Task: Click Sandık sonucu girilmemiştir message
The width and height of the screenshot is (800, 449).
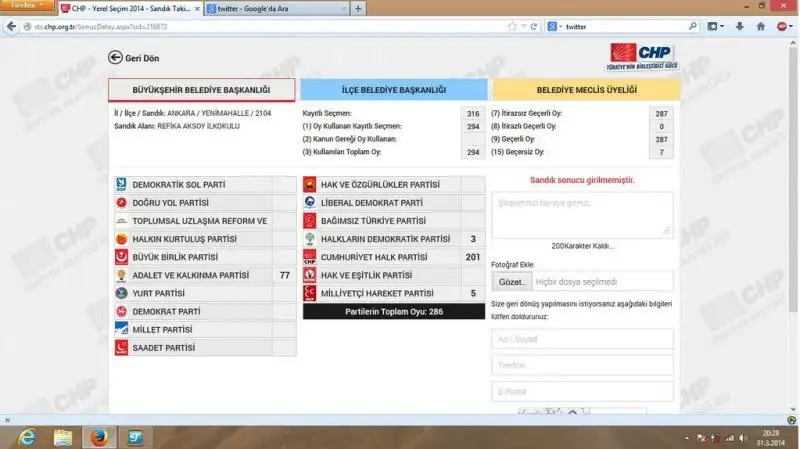Action: click(582, 180)
